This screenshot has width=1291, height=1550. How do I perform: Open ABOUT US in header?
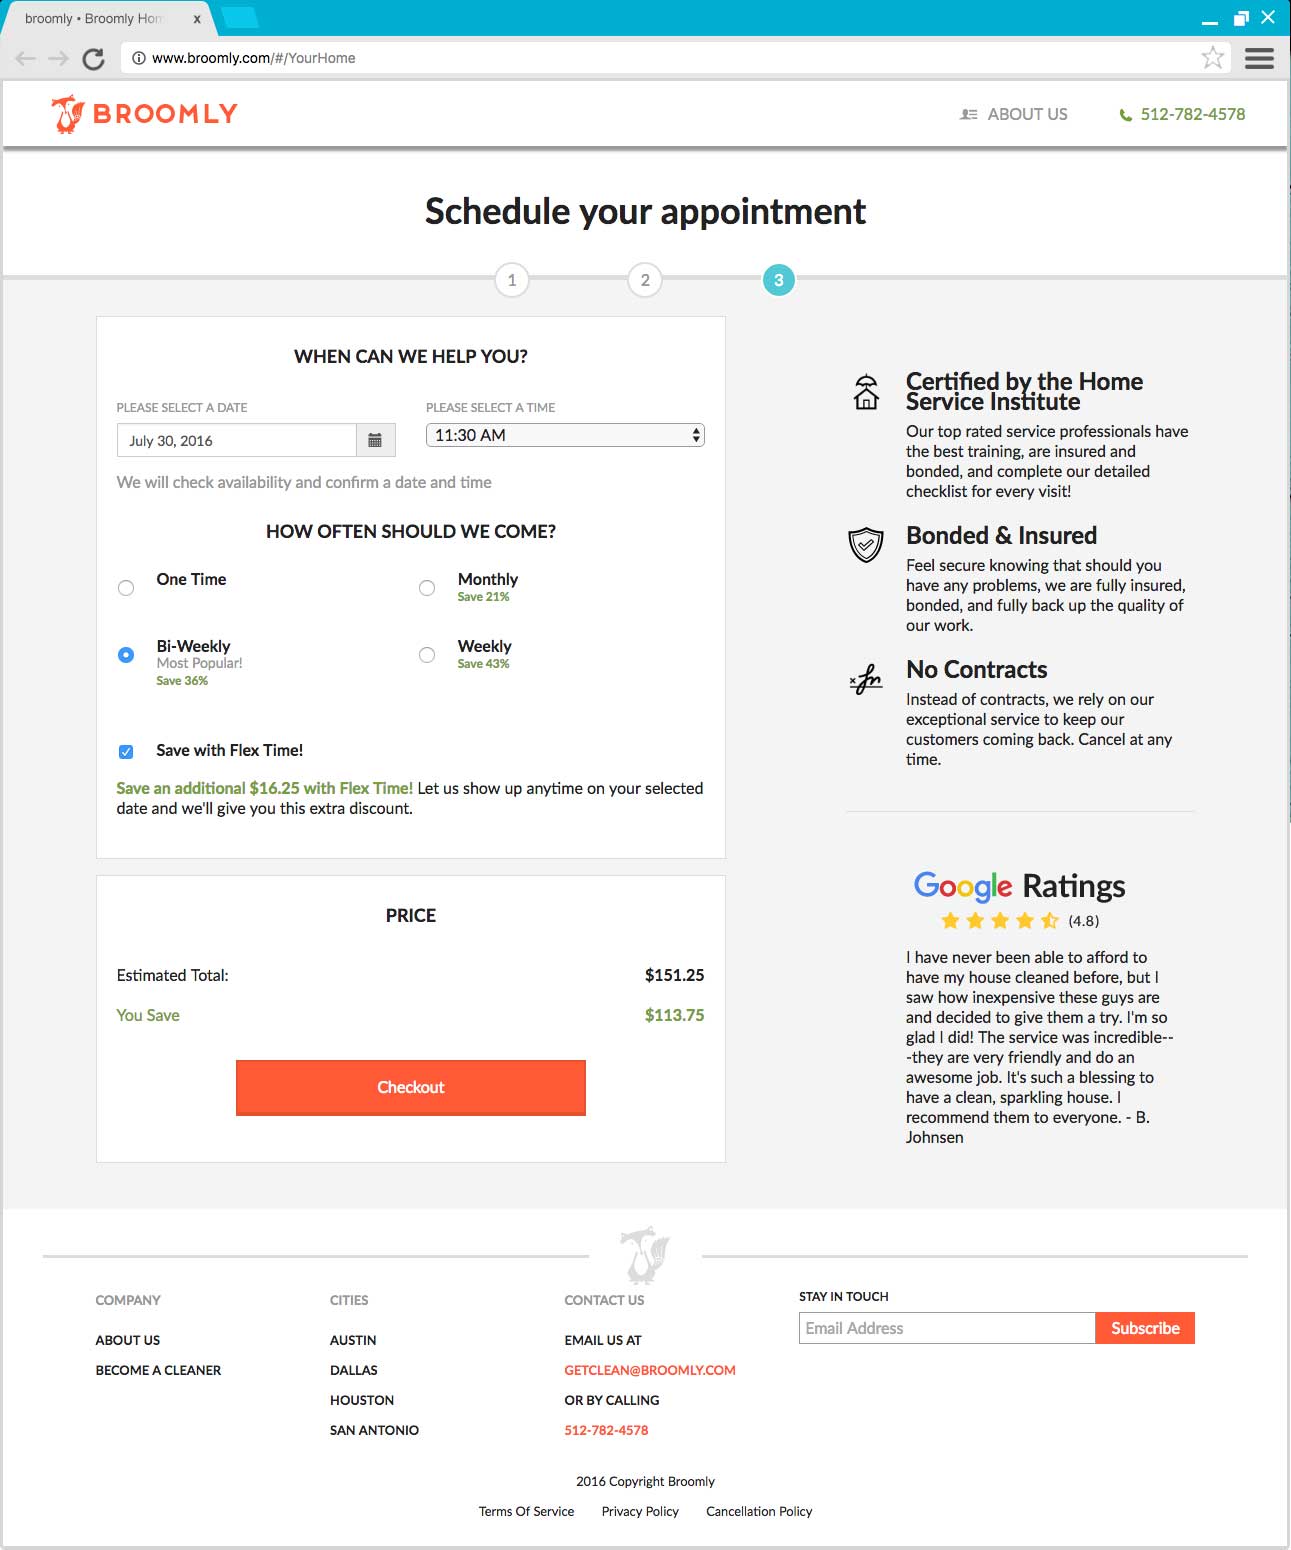click(x=1014, y=114)
